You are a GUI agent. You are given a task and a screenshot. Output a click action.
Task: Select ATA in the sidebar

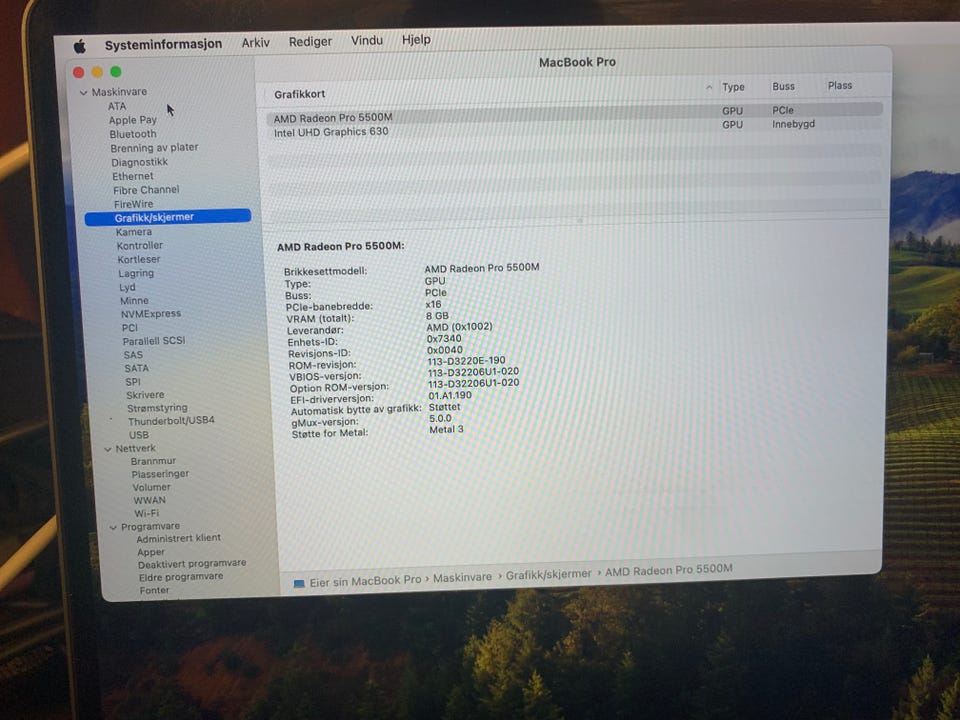(117, 107)
